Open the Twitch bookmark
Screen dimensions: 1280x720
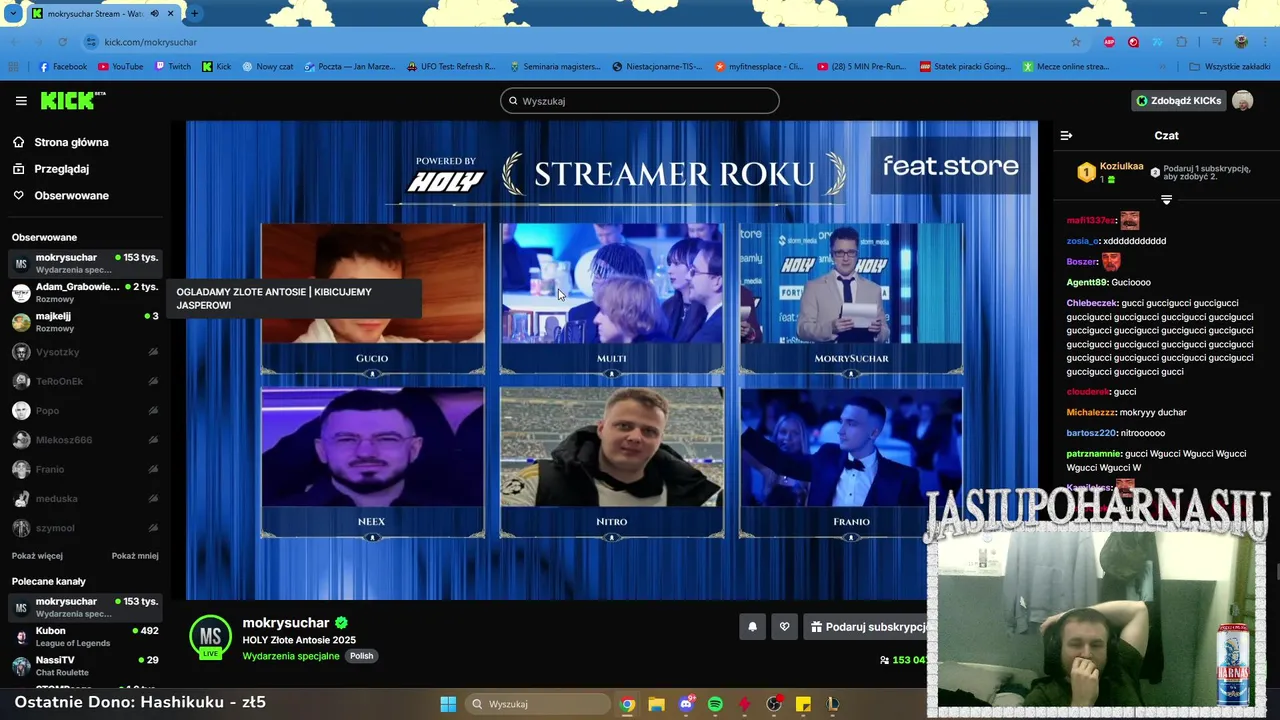173,67
